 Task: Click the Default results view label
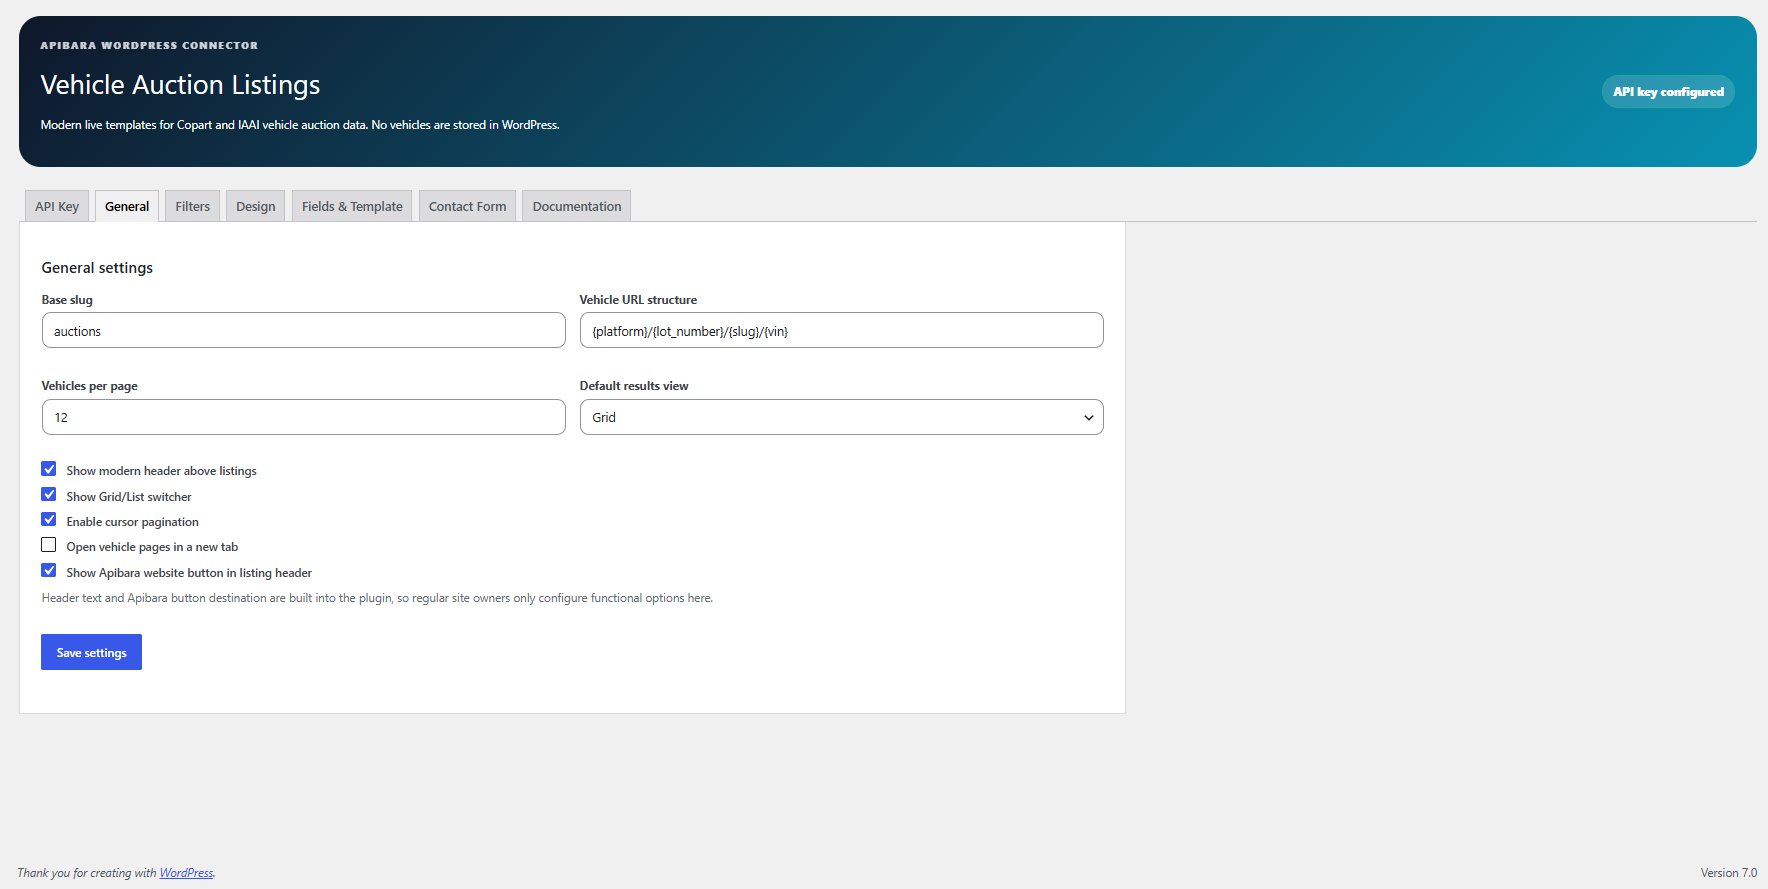[x=634, y=386]
